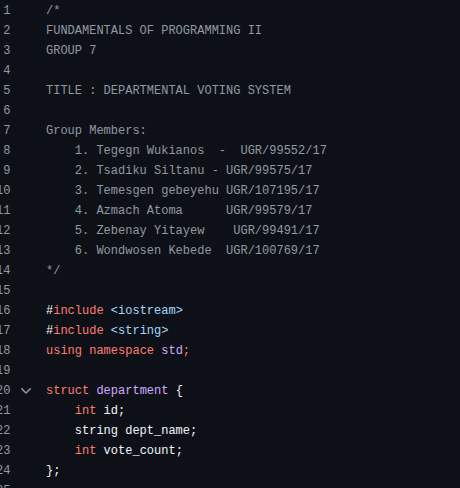Image resolution: width=460 pixels, height=488 pixels.
Task: Collapse the struct department code block
Action: [x=26, y=390]
